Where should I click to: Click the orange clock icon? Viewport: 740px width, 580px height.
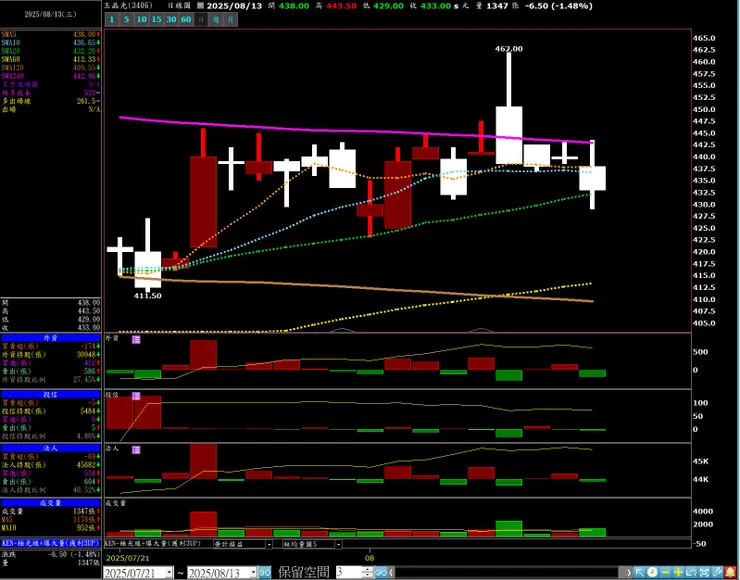click(652, 573)
